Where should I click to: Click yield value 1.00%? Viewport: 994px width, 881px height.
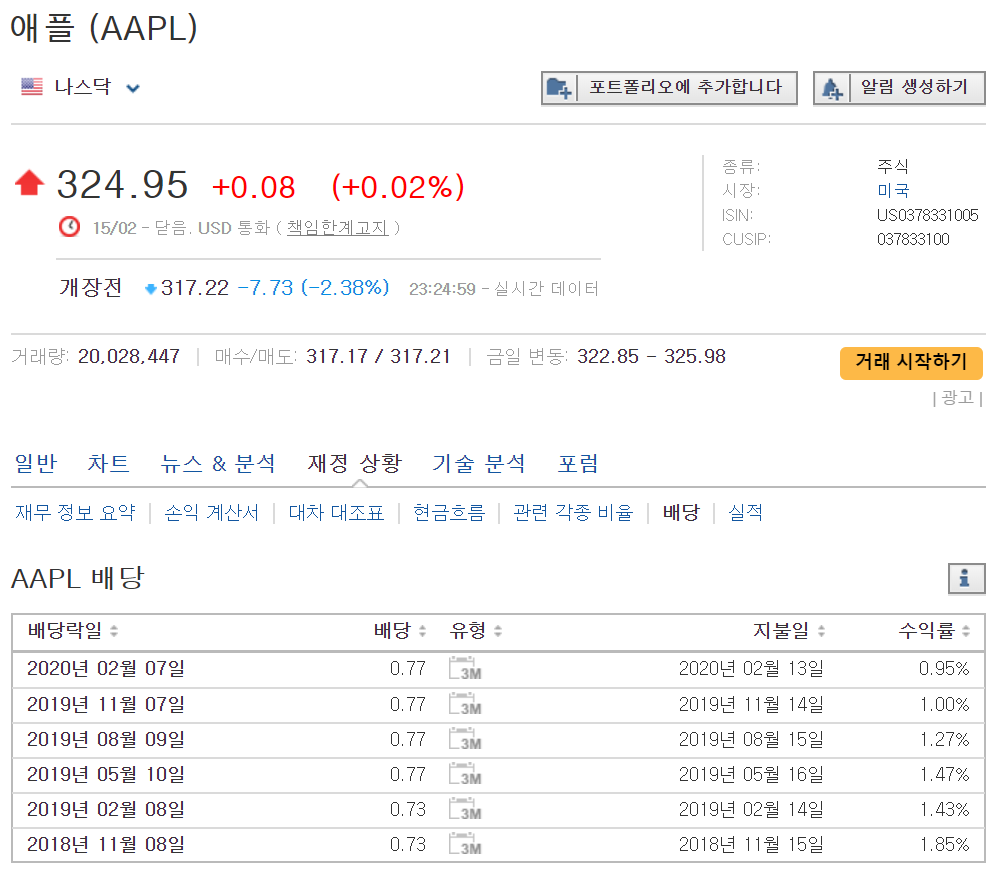(944, 704)
